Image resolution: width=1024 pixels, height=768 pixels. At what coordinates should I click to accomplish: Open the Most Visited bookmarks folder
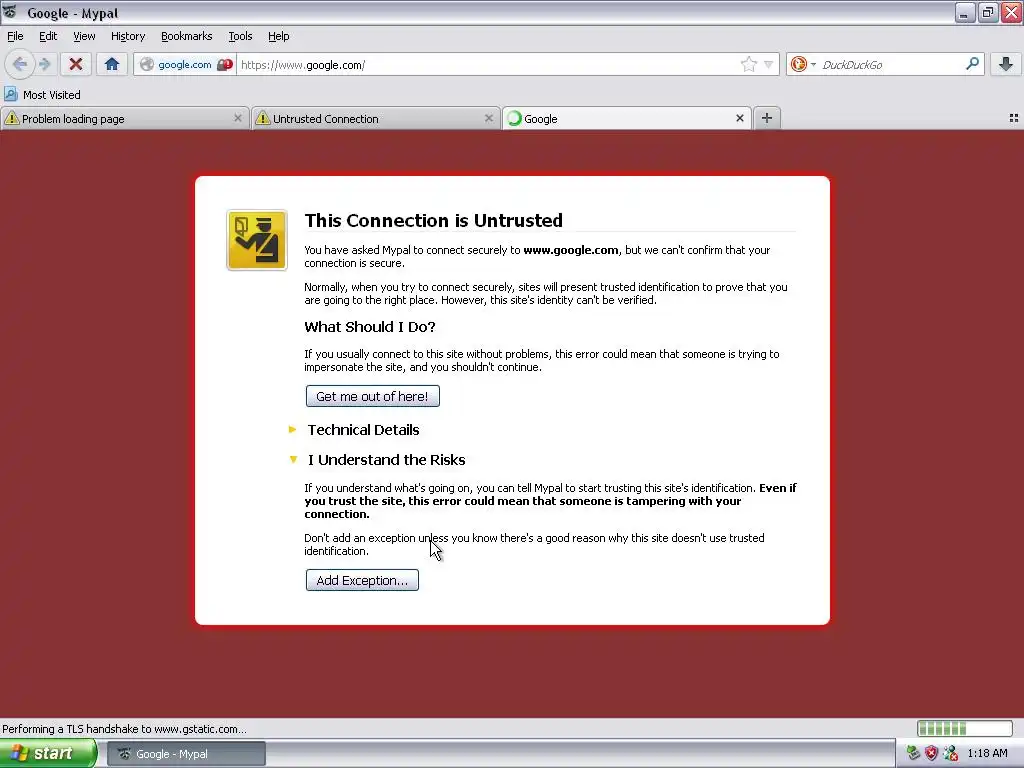point(42,95)
